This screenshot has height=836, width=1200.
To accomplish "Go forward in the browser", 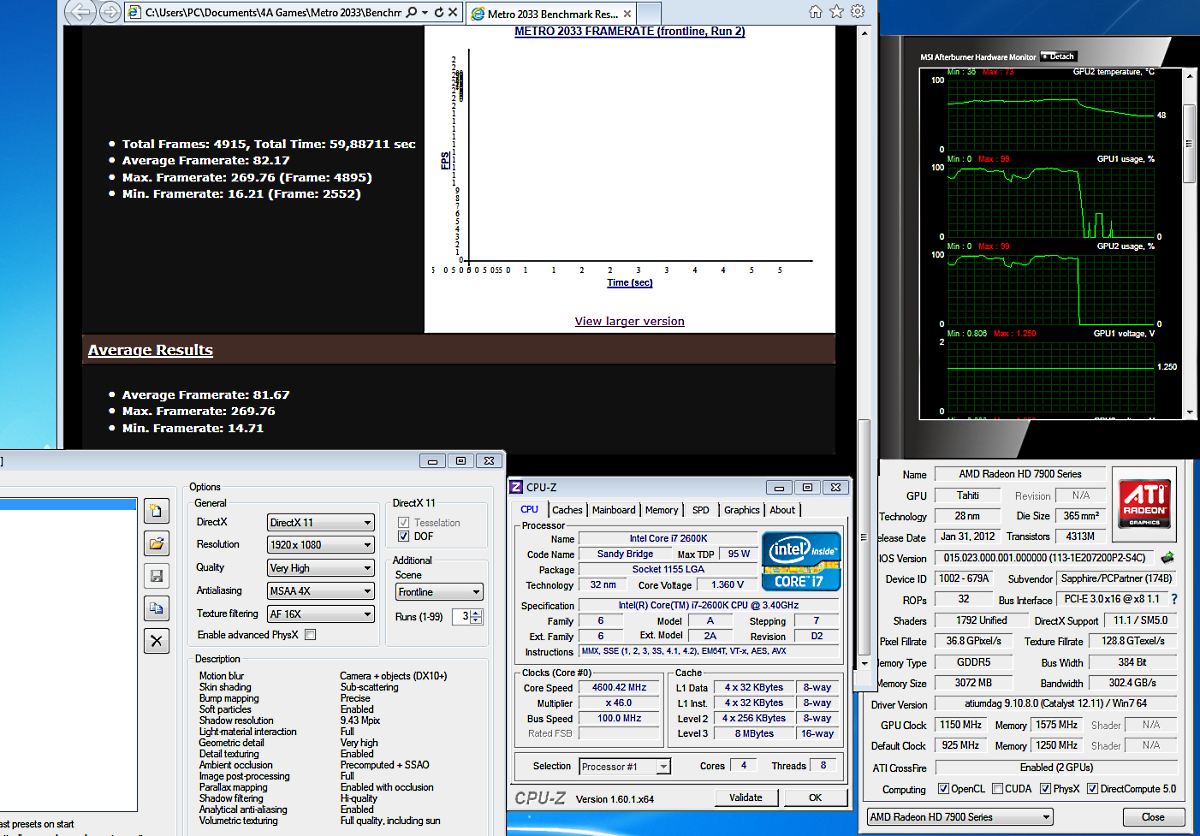I will 109,12.
